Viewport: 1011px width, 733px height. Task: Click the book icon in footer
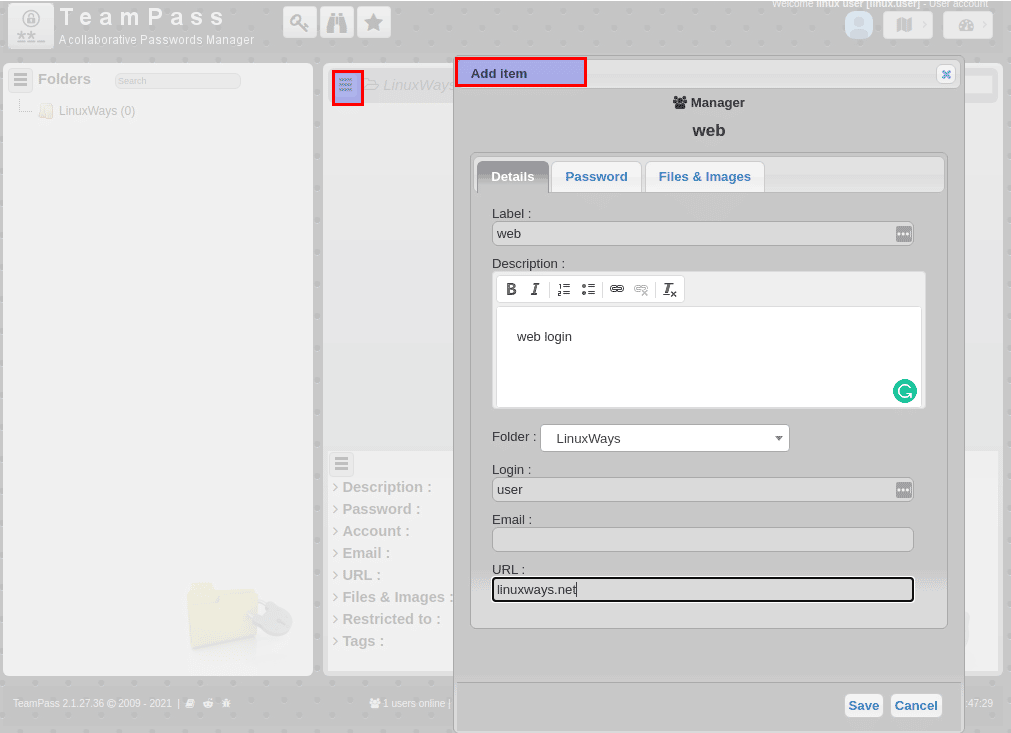[190, 703]
